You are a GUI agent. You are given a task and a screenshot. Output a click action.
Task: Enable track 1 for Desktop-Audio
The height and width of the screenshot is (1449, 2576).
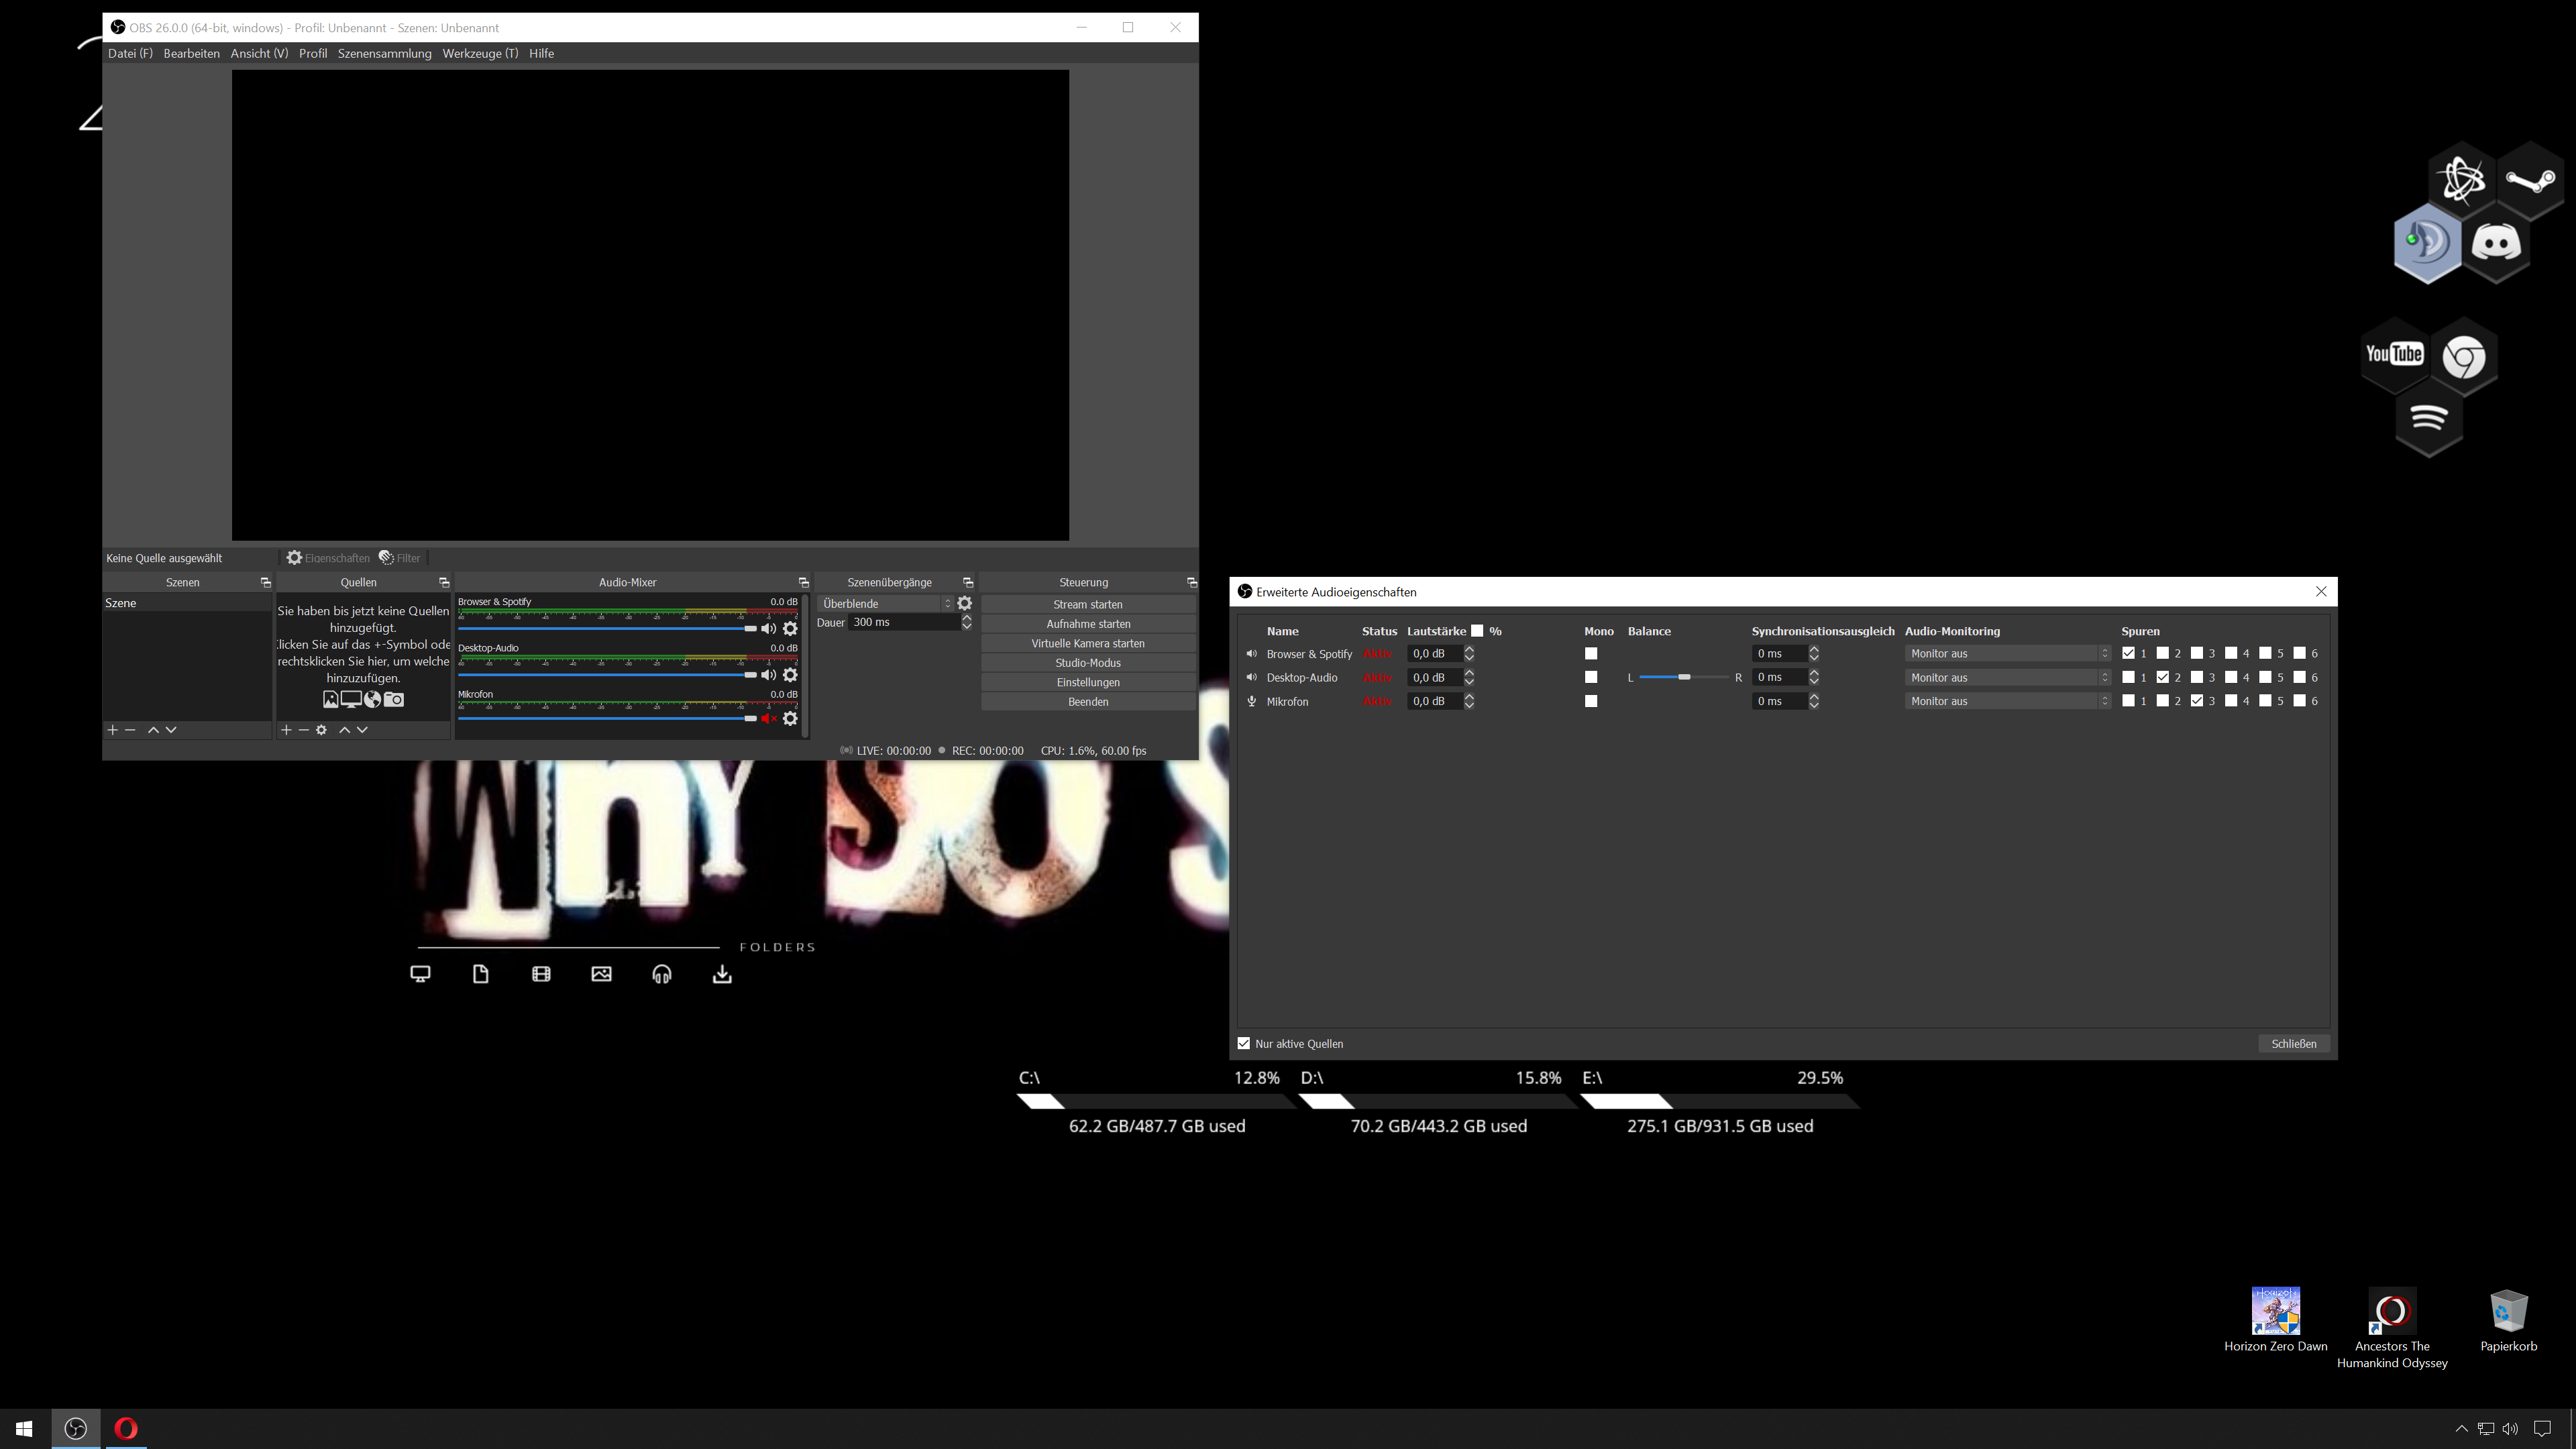[x=2128, y=678]
